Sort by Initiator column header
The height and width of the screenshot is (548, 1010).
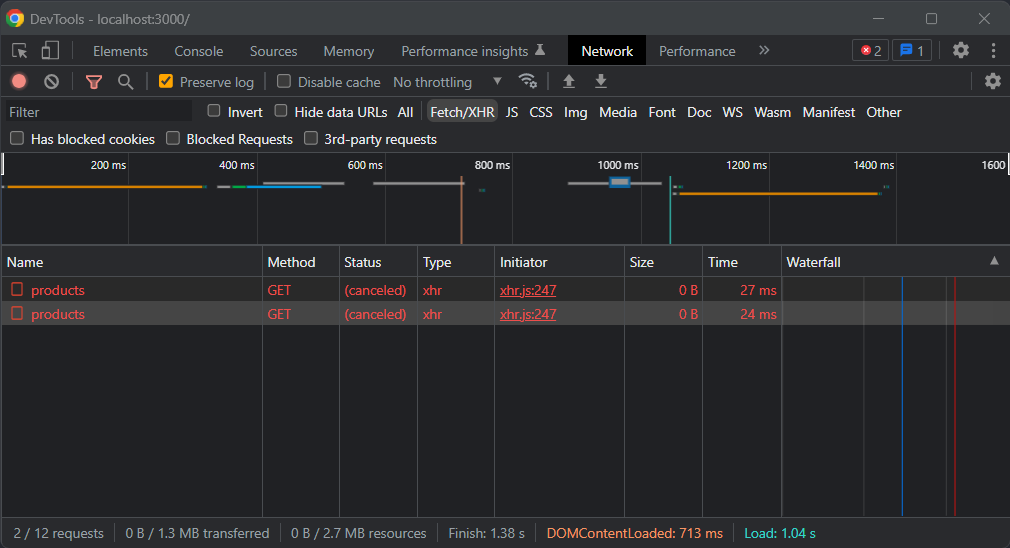tap(559, 262)
